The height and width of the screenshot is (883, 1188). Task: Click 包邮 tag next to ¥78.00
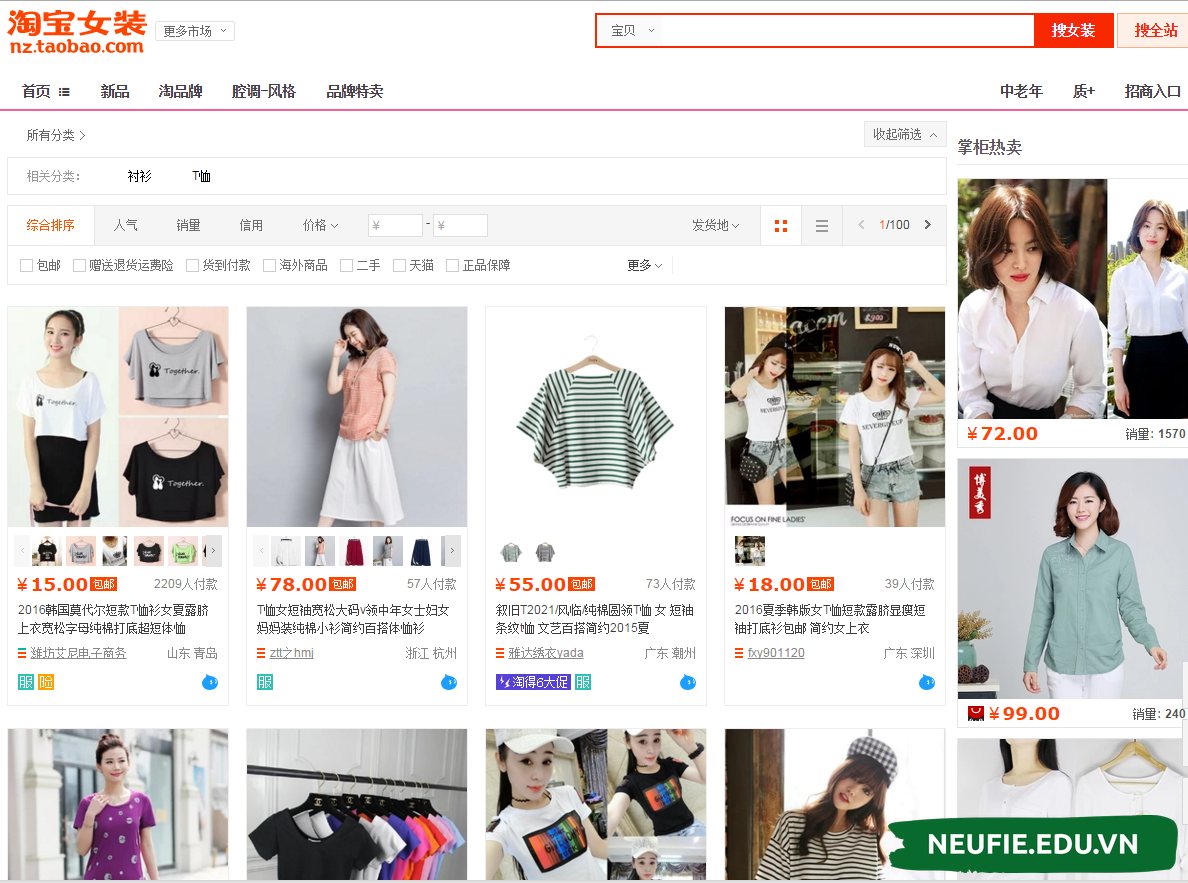click(342, 584)
